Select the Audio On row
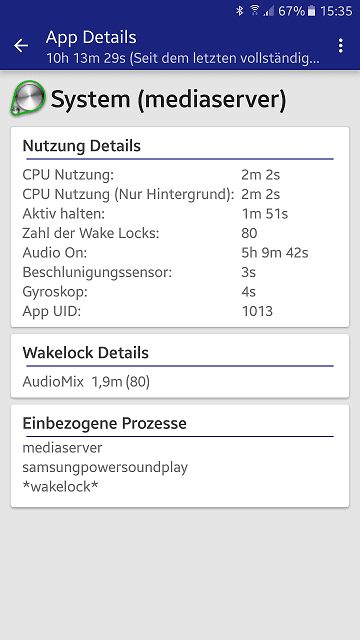 [x=180, y=253]
